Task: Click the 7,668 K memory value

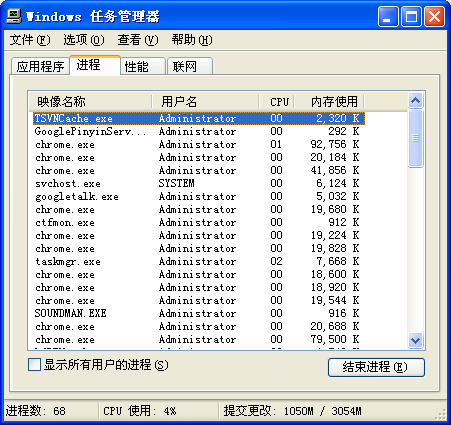Action: tap(338, 261)
